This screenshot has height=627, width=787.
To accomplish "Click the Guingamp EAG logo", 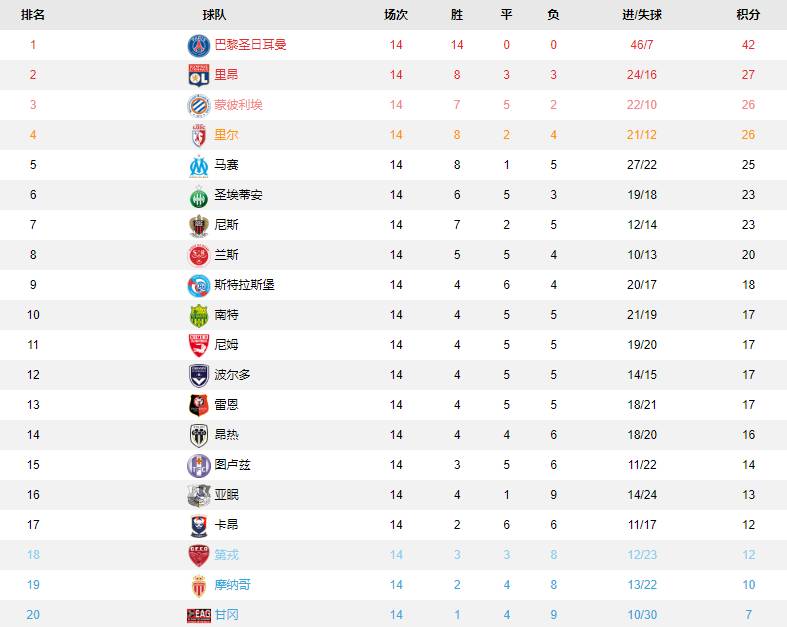I will tap(199, 615).
